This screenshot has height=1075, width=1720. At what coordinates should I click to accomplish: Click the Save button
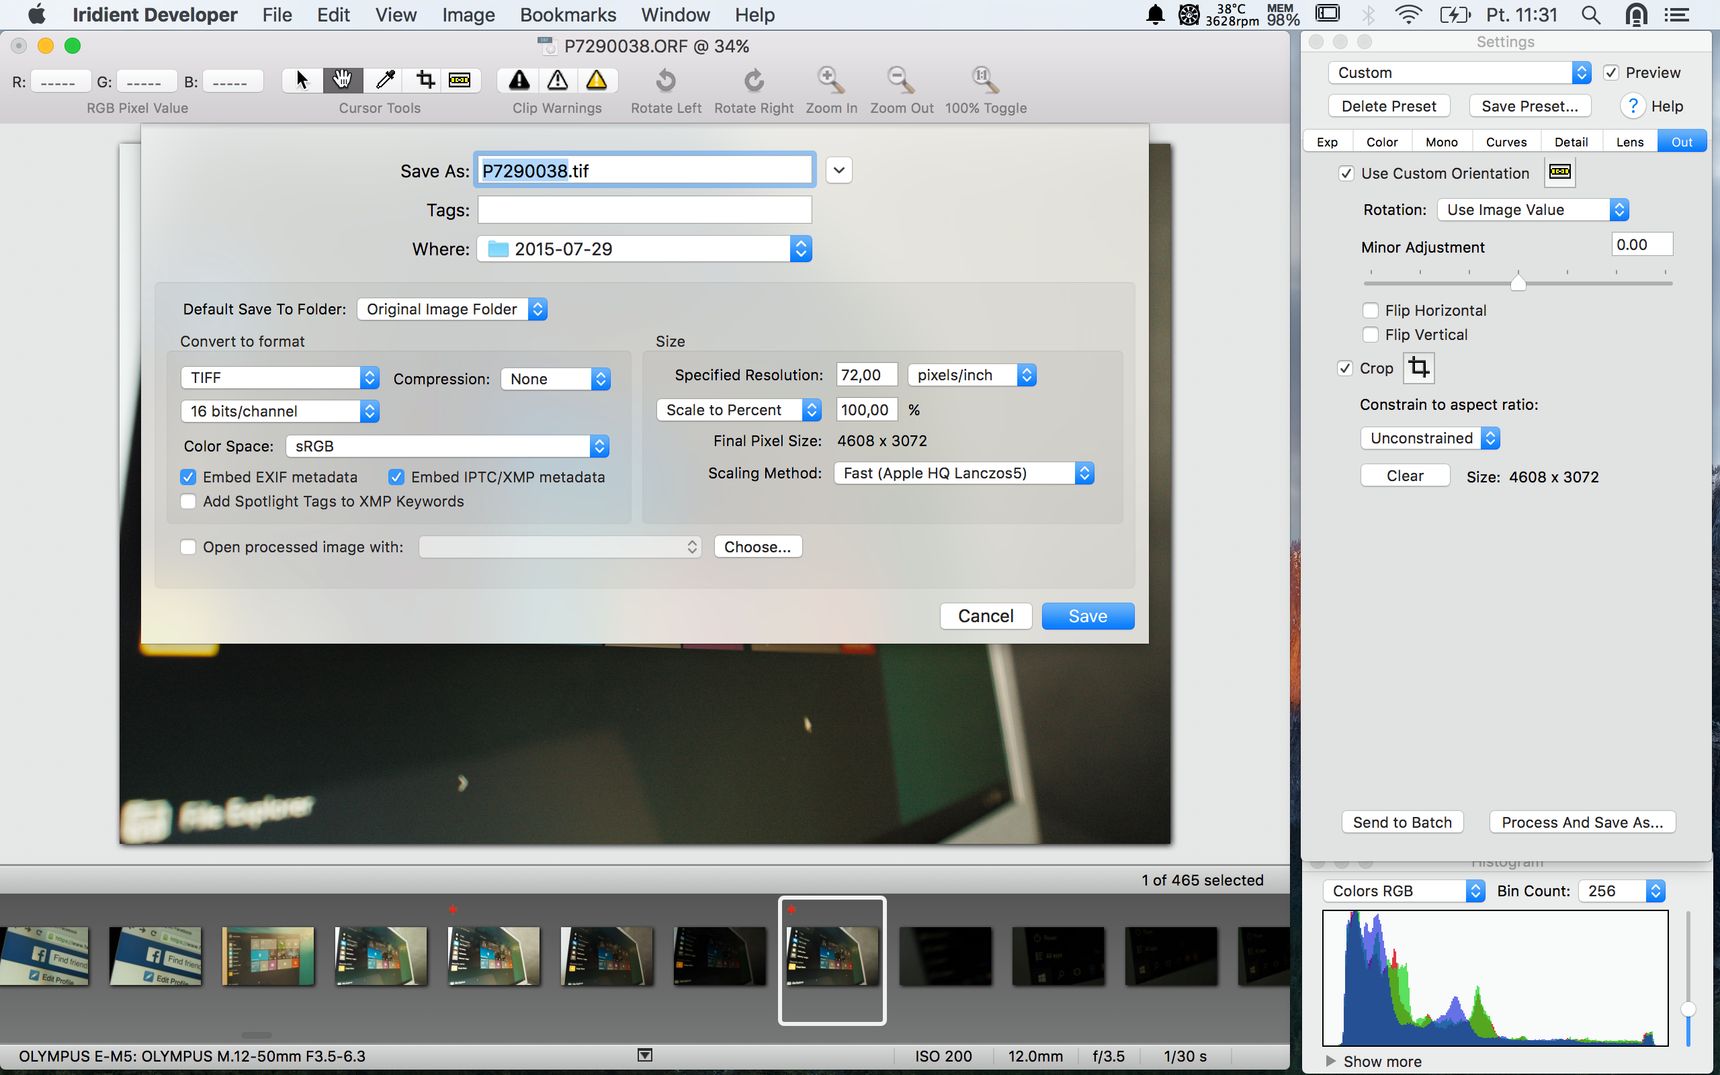[x=1088, y=616]
